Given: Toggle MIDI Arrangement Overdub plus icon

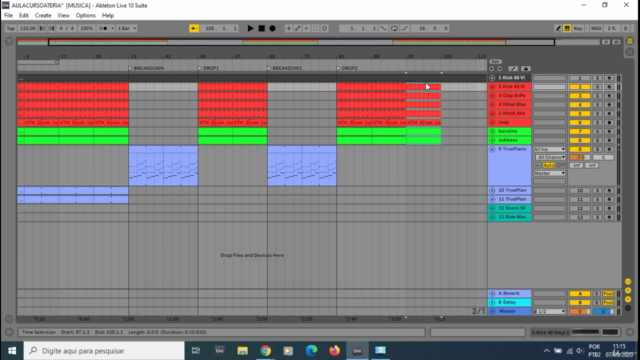Looking at the screenshot, I should click(x=289, y=28).
